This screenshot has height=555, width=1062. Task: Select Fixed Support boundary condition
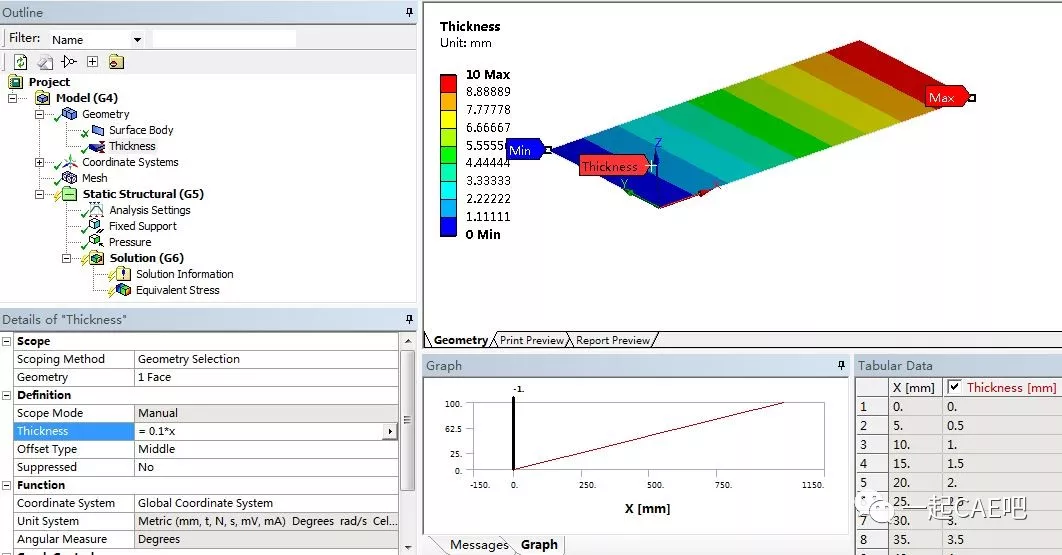142,226
